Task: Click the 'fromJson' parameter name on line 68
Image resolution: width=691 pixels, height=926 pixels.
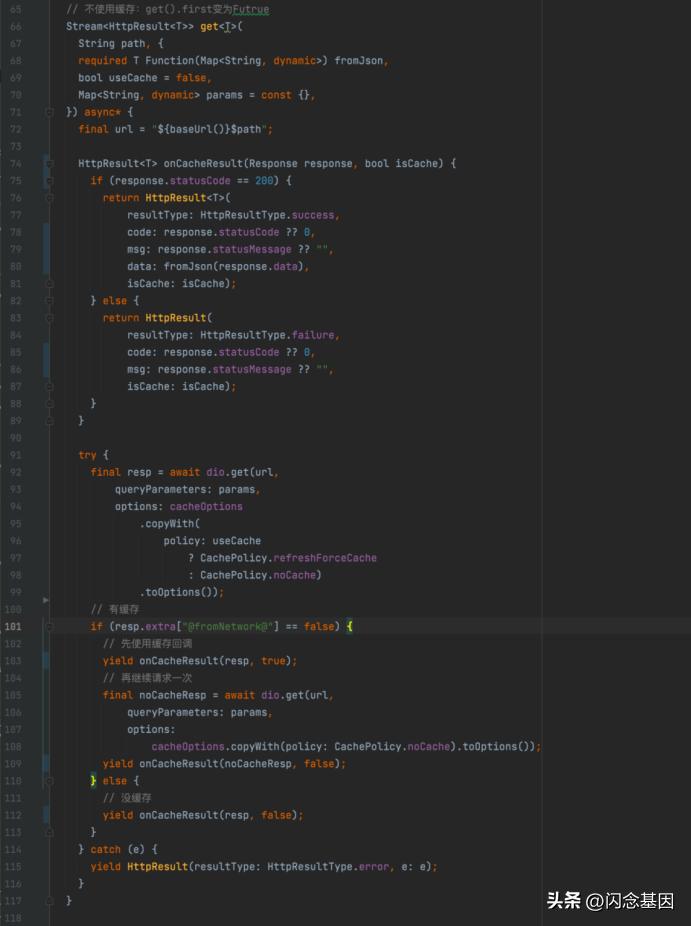Action: coord(358,61)
